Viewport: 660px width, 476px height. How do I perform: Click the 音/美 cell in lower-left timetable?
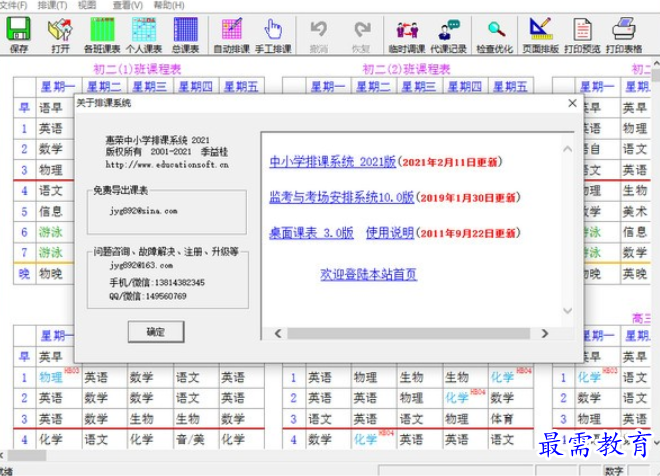click(x=196, y=440)
